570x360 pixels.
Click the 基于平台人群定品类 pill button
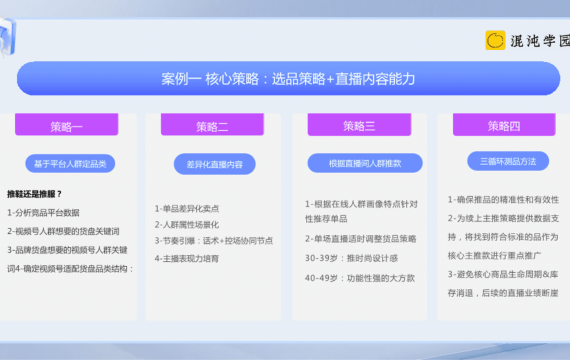click(x=70, y=164)
